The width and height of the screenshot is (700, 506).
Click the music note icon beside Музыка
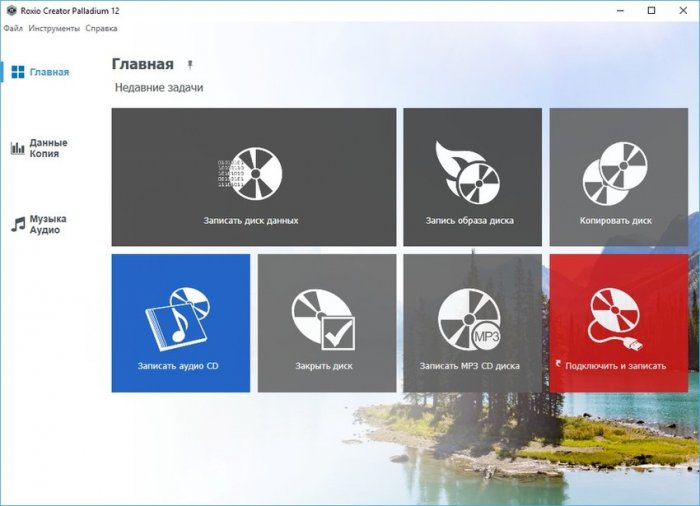tap(18, 224)
